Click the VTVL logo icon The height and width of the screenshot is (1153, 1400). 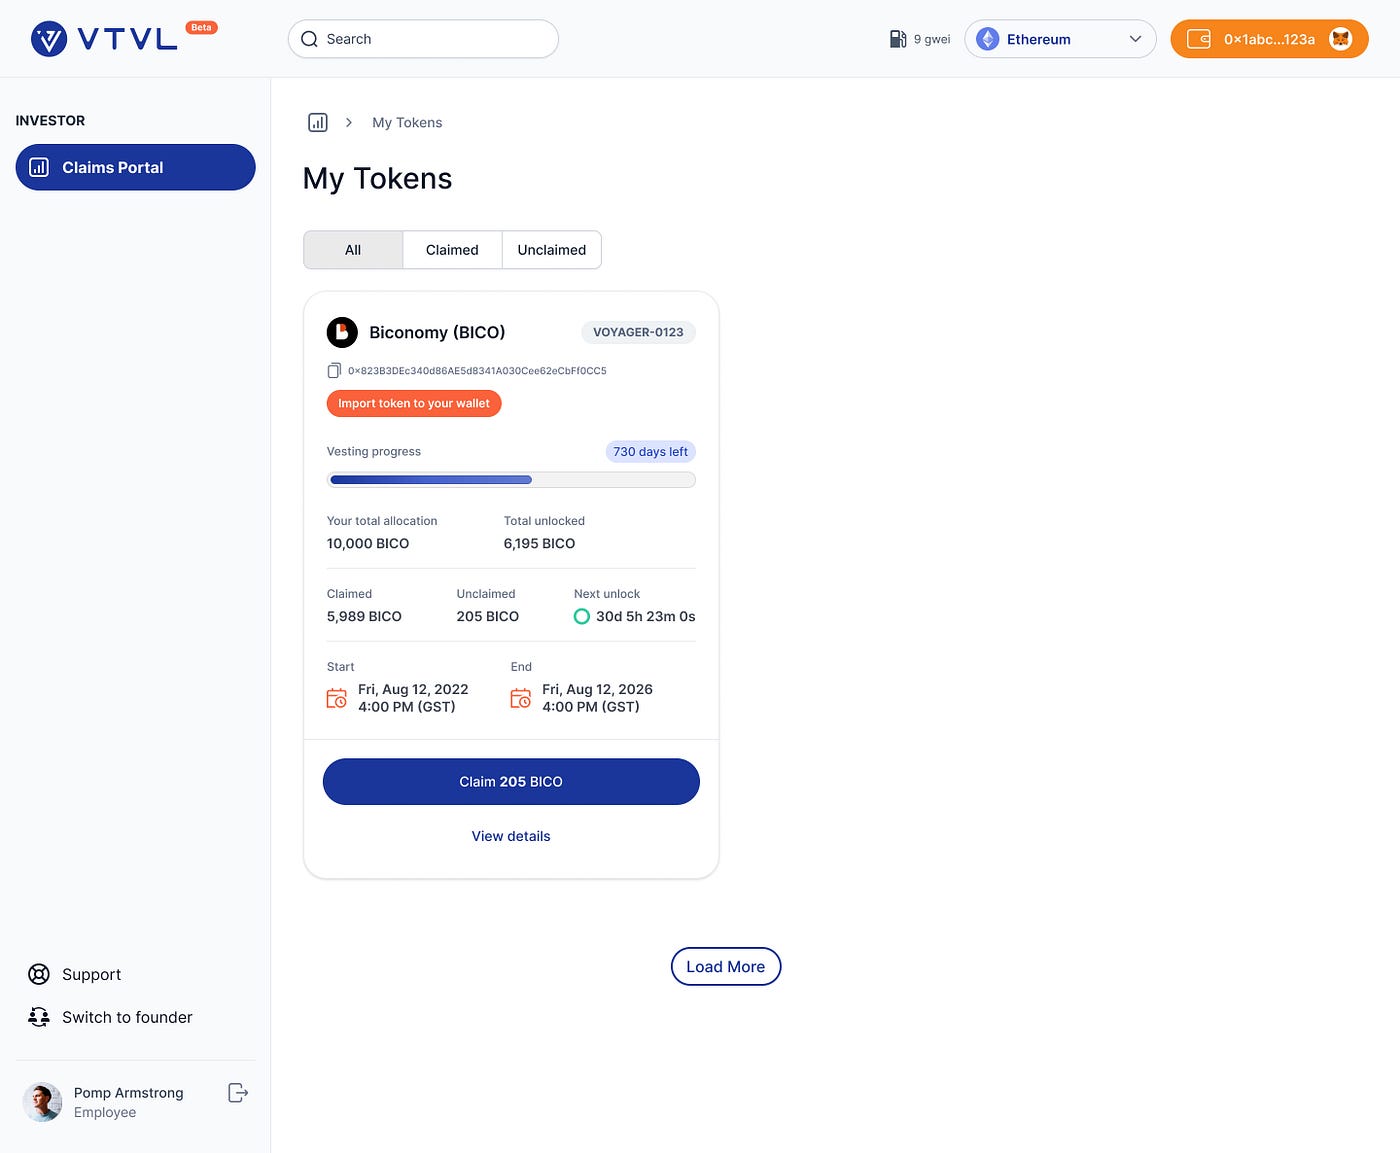[49, 39]
